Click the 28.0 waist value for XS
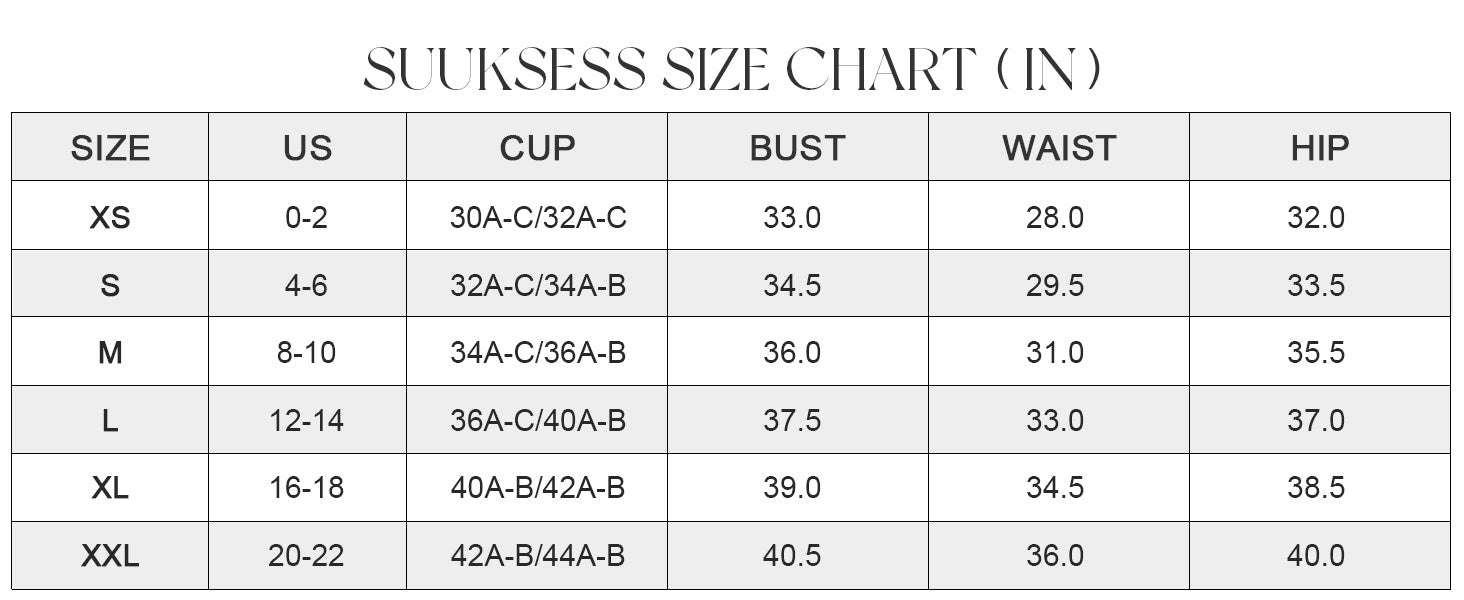Image resolution: width=1464 pixels, height=600 pixels. (1055, 217)
